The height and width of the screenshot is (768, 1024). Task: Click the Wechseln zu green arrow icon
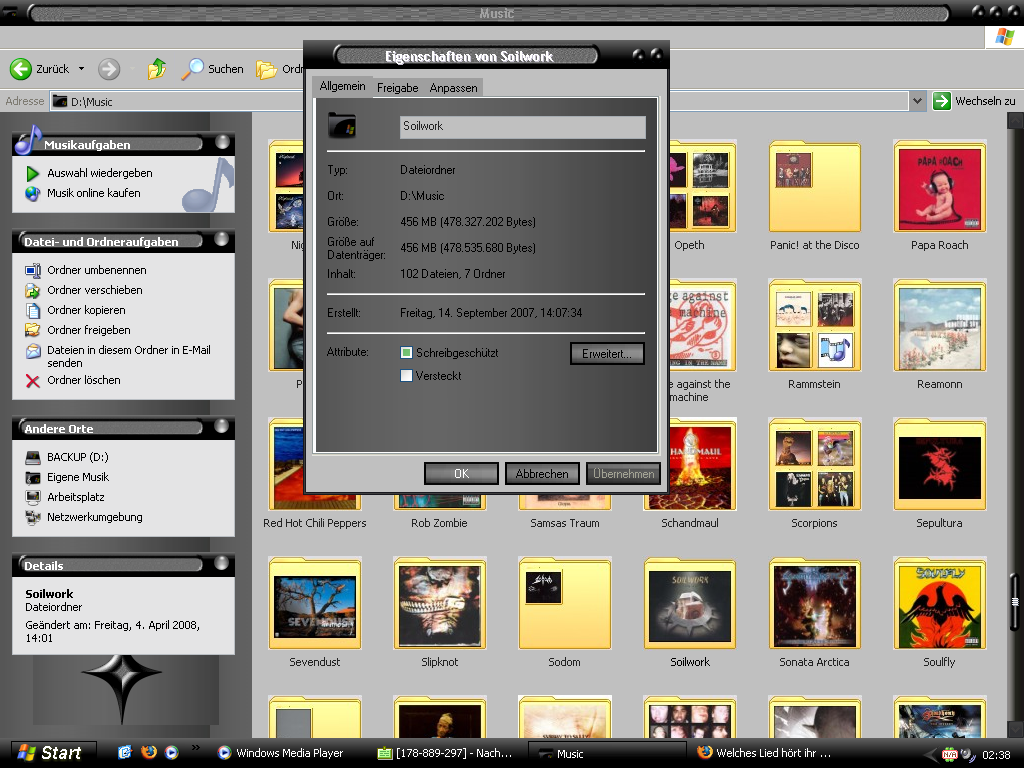tap(941, 101)
